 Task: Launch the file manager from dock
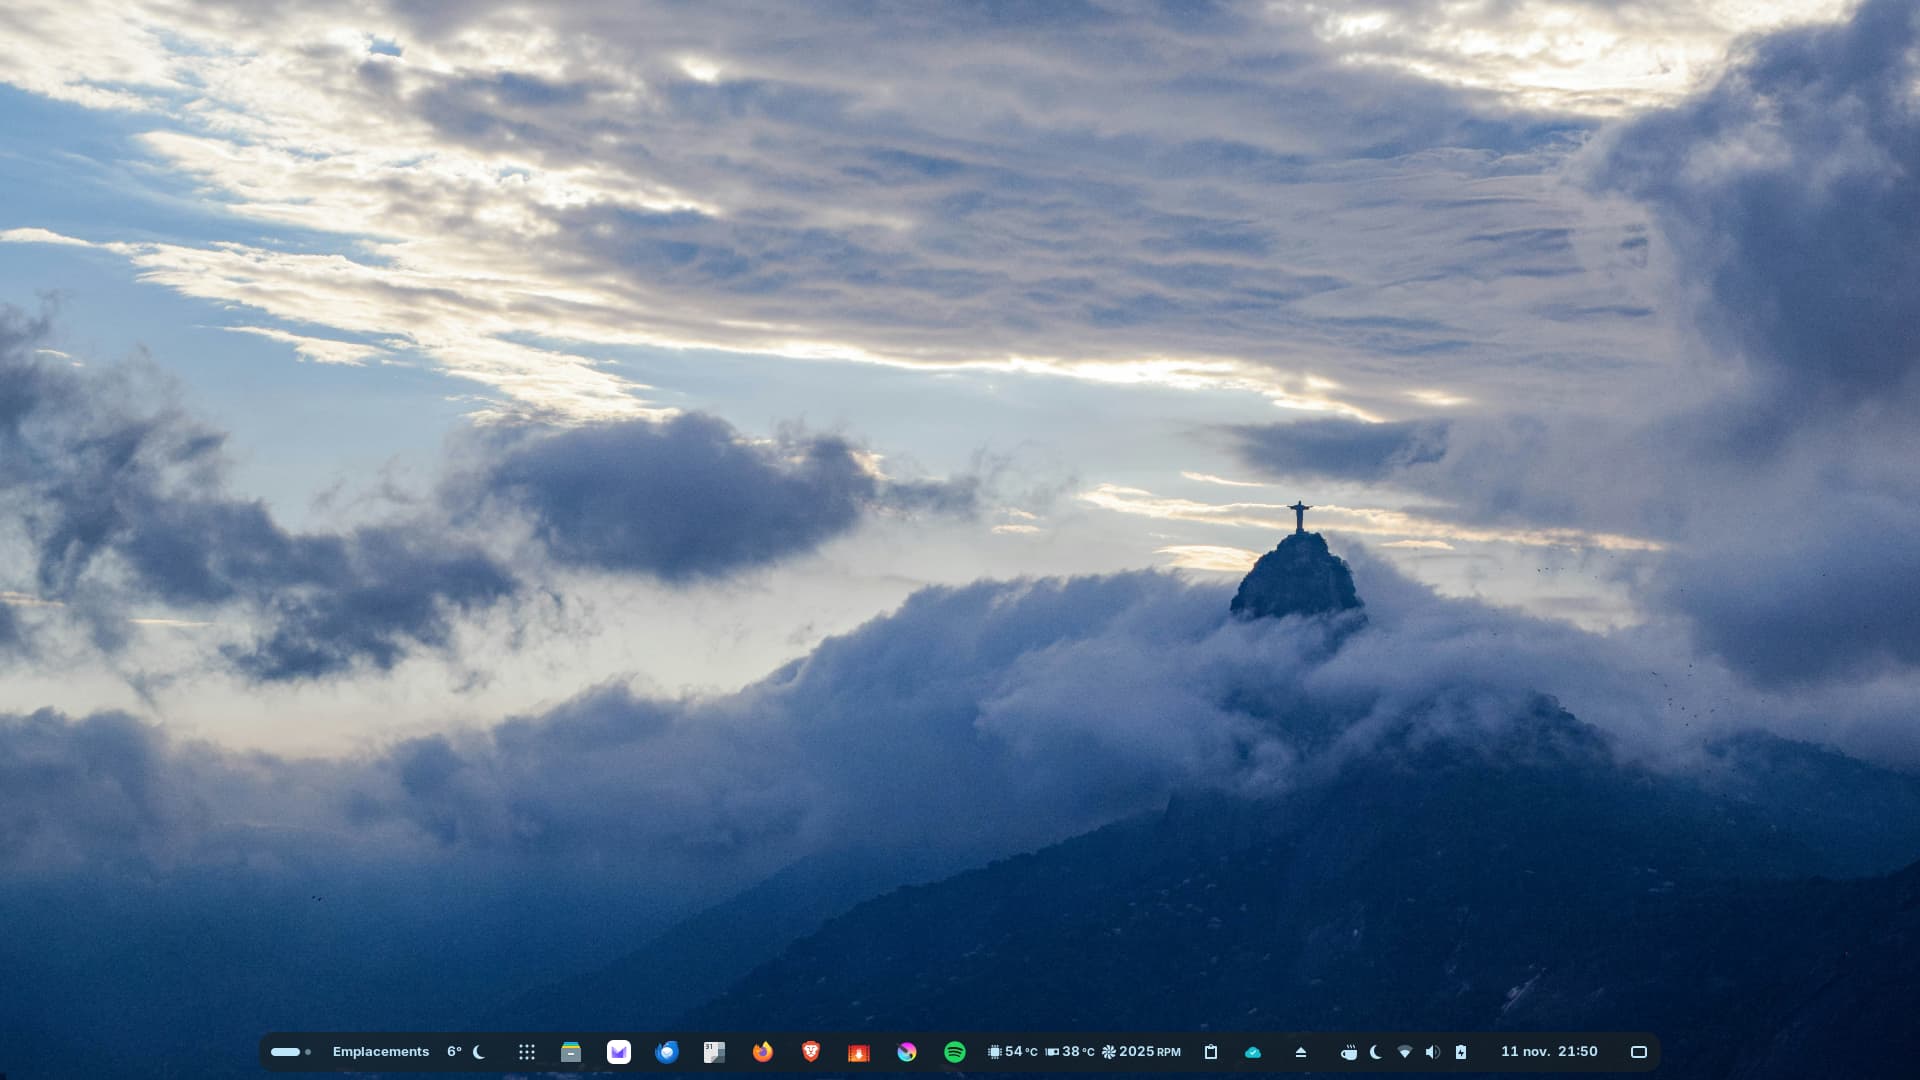pos(571,1052)
